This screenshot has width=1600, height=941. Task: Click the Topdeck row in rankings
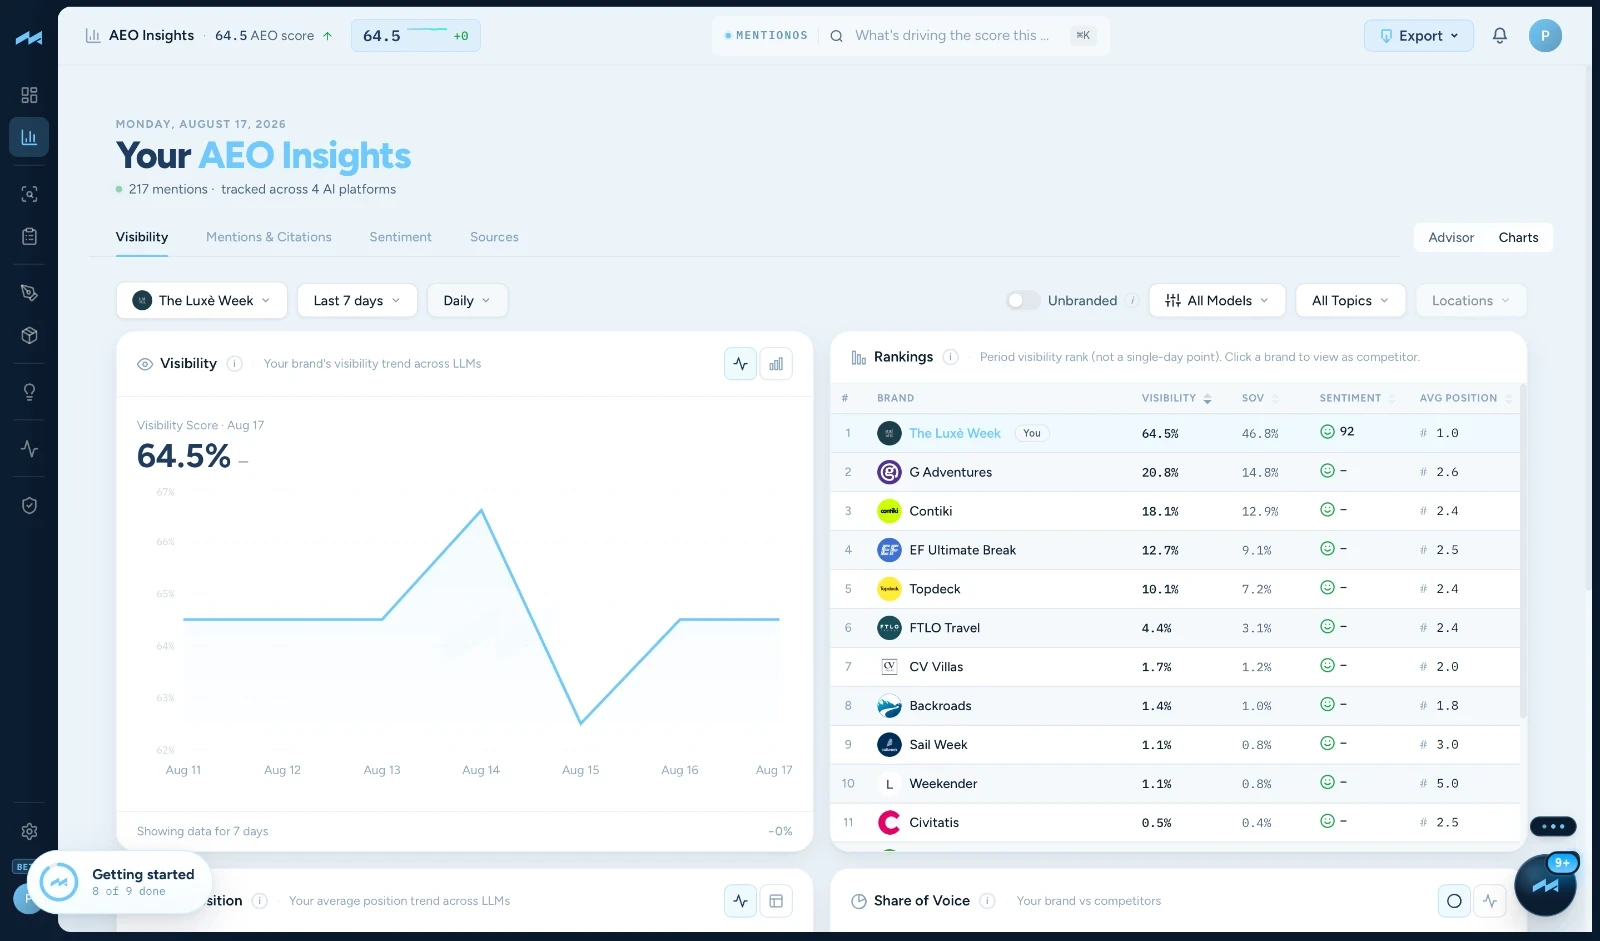click(1175, 589)
